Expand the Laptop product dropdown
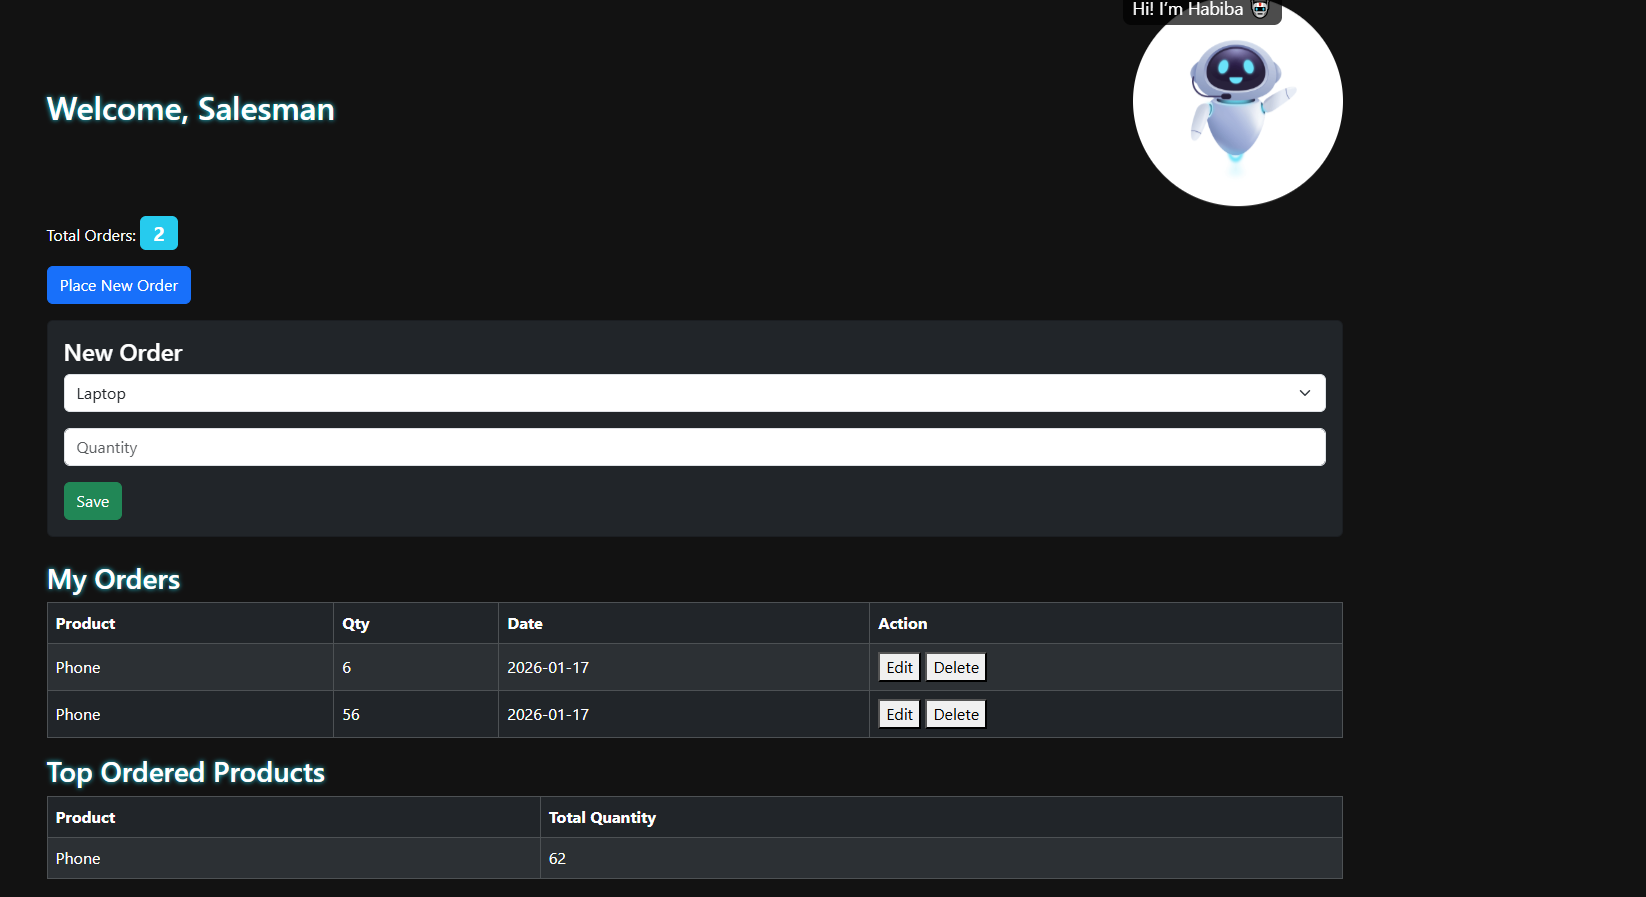 pos(694,393)
